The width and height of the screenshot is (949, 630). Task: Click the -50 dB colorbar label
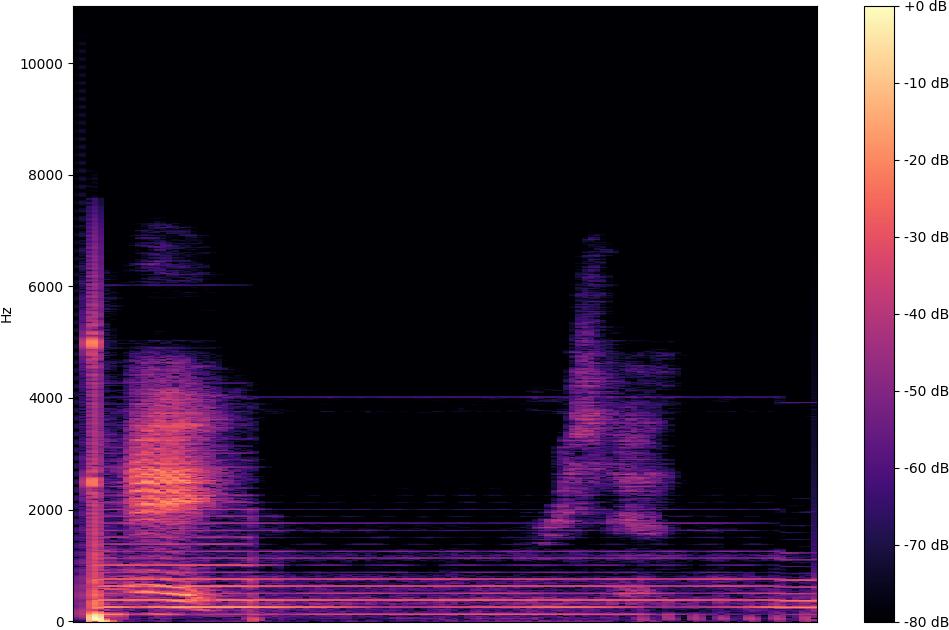click(926, 392)
